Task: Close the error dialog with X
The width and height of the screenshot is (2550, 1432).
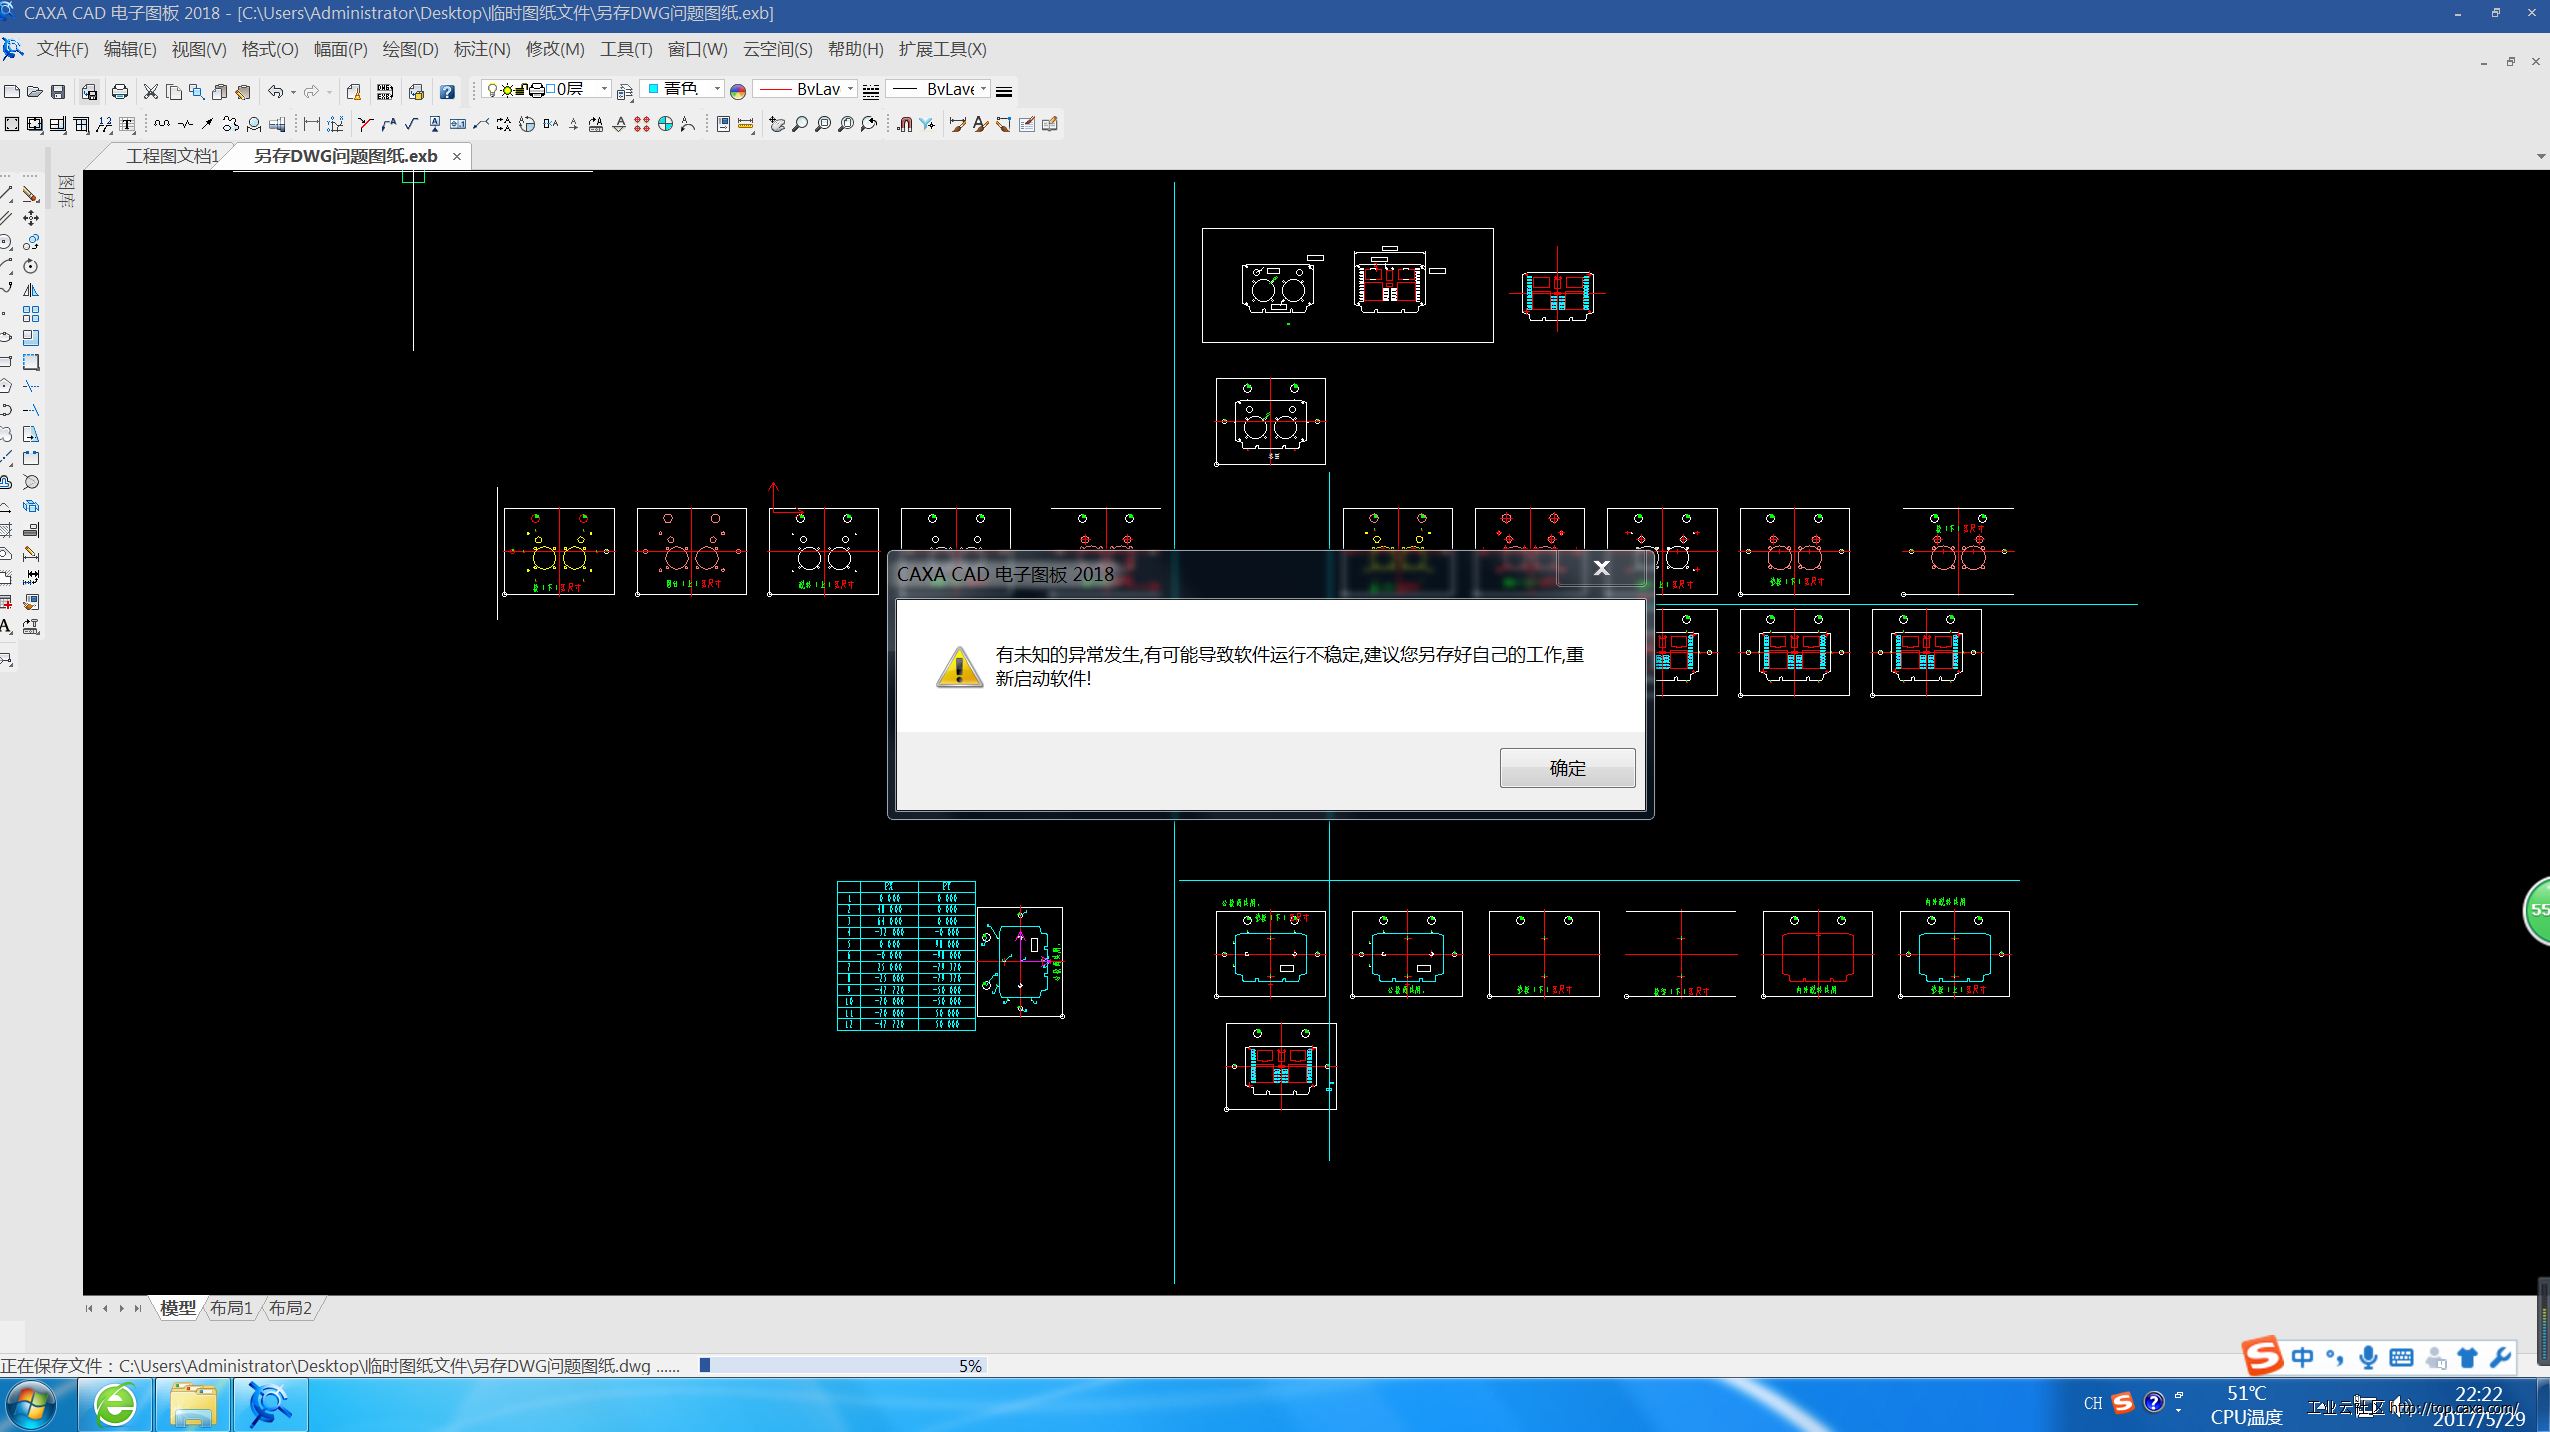Action: pyautogui.click(x=1601, y=568)
